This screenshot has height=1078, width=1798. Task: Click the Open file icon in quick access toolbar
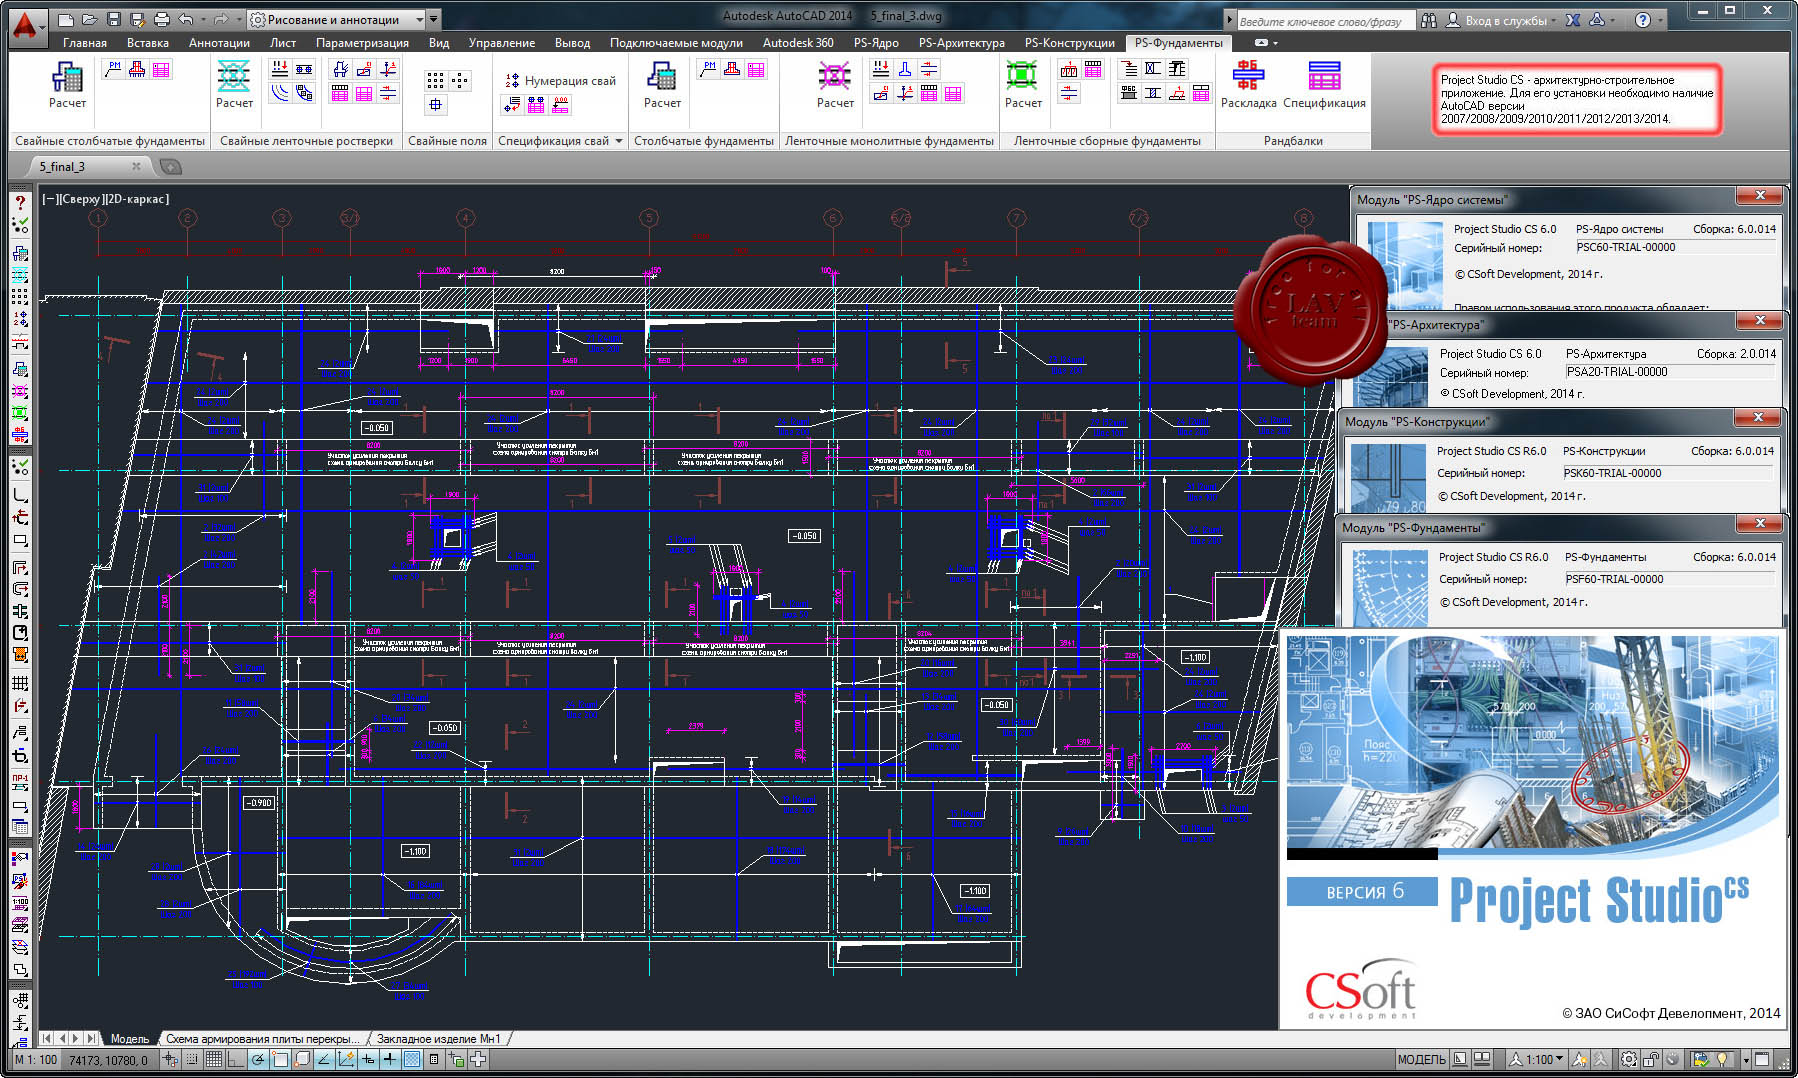coord(90,19)
